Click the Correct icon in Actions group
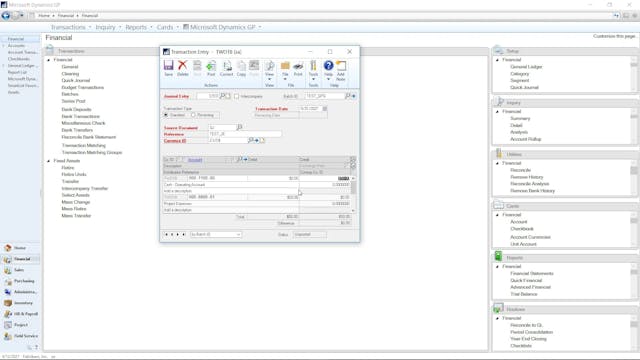The image size is (640, 360). click(x=227, y=68)
